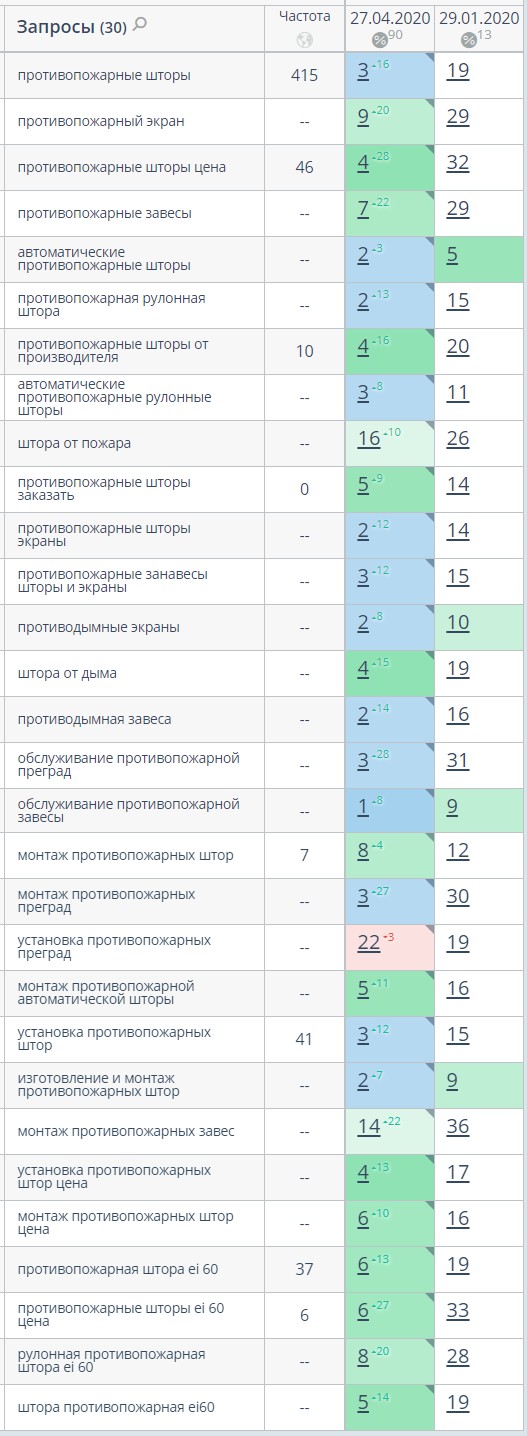Select the query штора противопожарная ei60

(116, 1407)
